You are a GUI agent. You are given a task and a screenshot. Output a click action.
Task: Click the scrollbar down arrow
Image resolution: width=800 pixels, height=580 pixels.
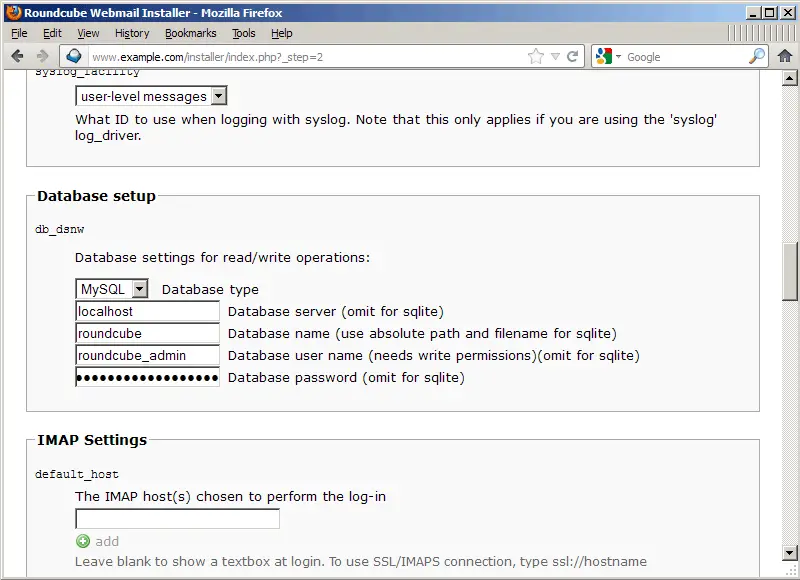(x=790, y=552)
